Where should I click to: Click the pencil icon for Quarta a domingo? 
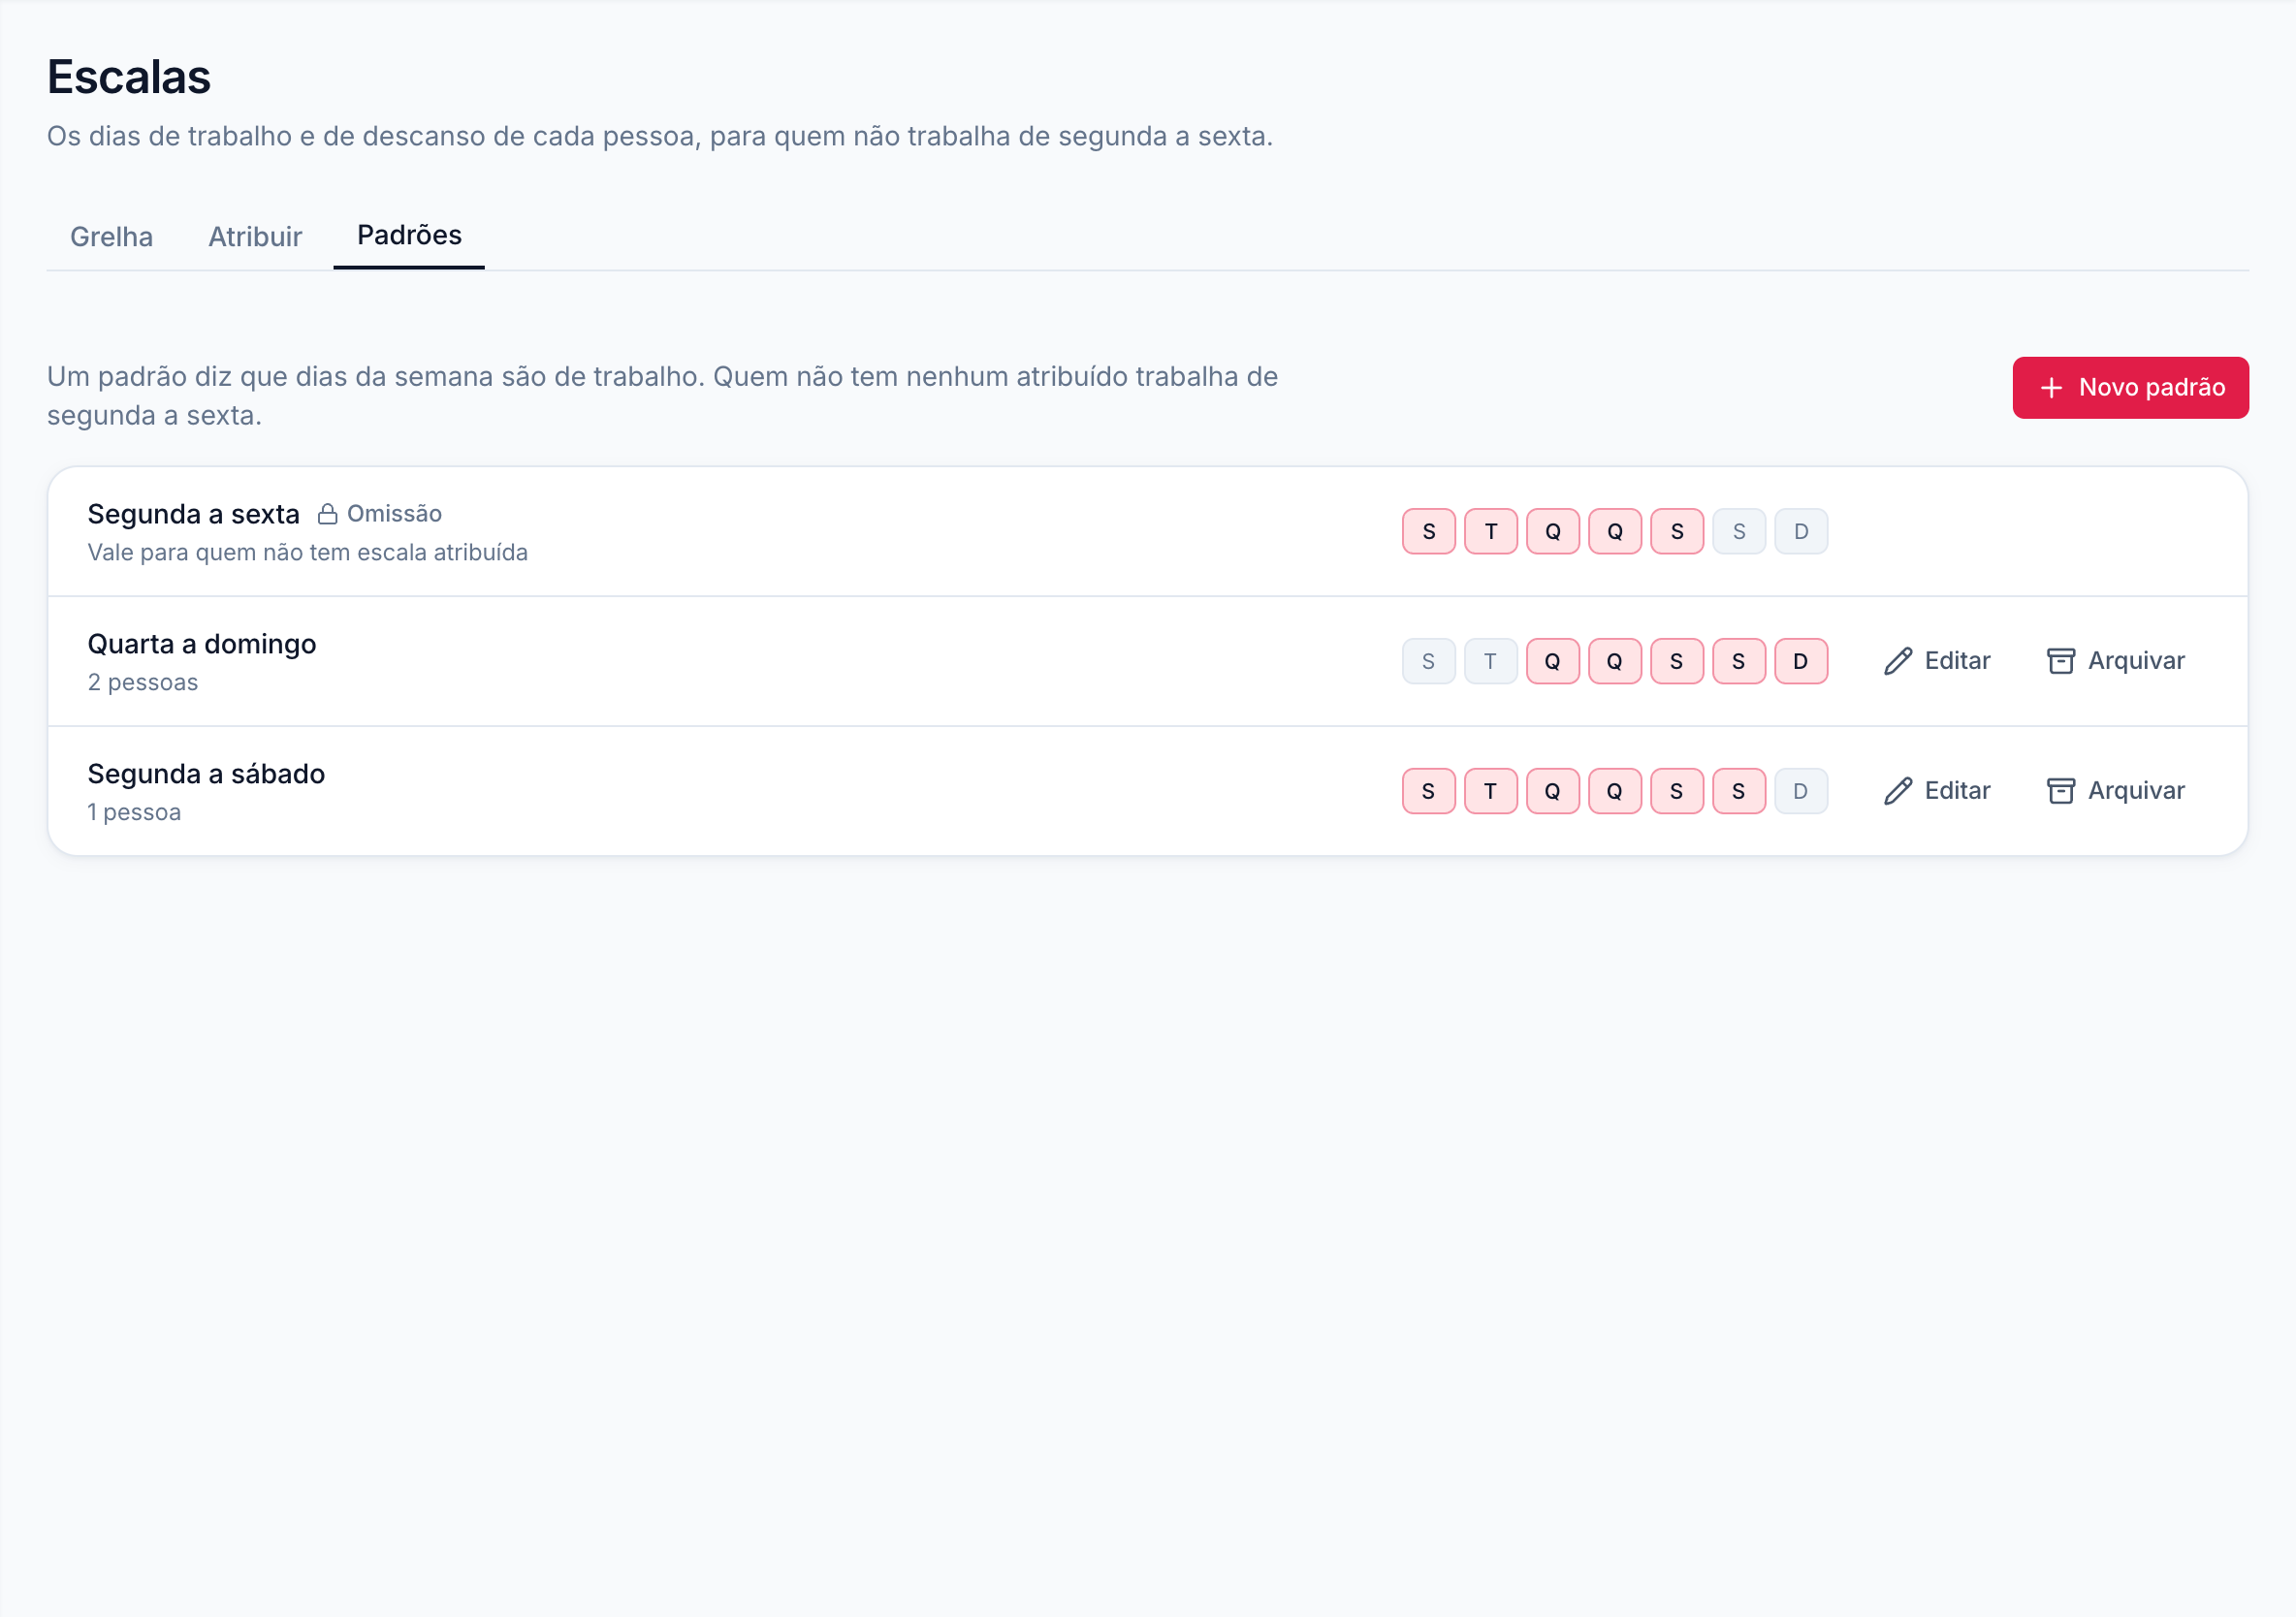[1897, 661]
